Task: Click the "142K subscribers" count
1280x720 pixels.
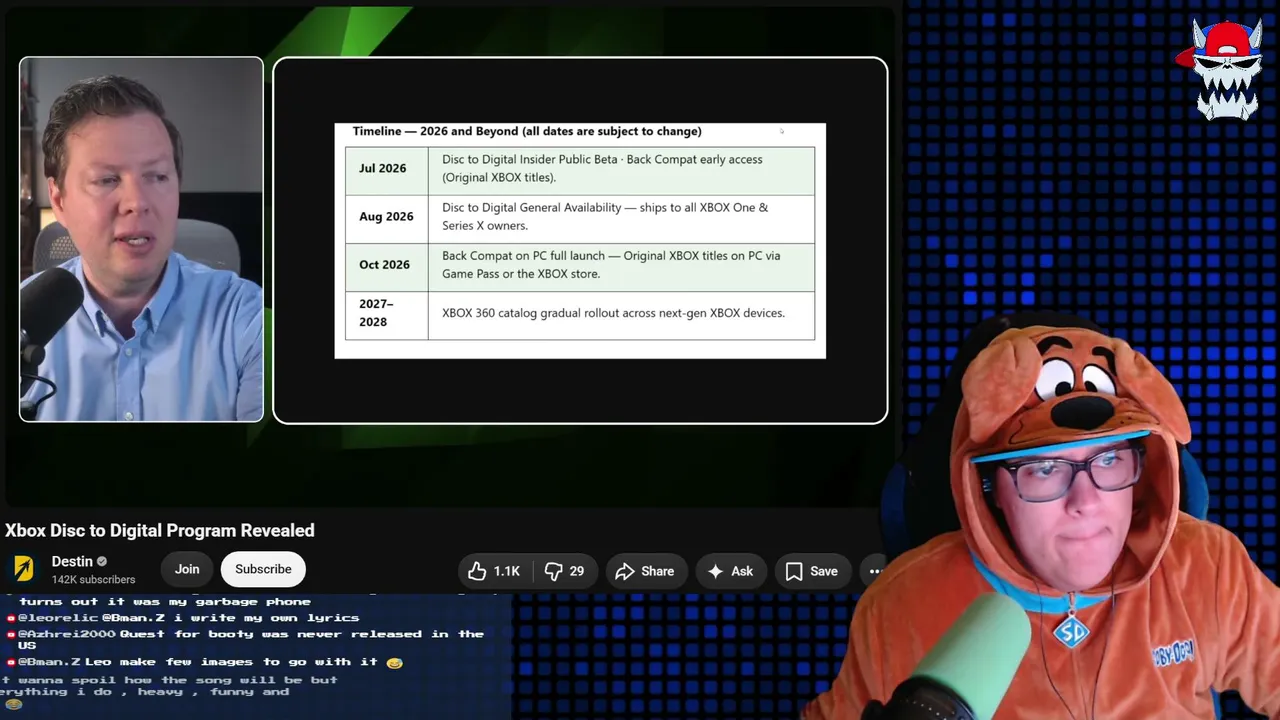Action: click(93, 580)
